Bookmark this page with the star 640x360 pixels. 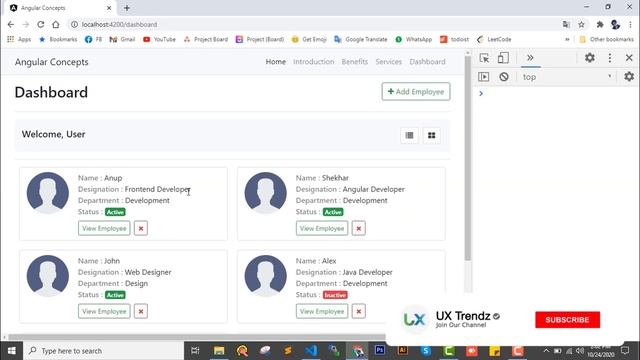point(581,24)
